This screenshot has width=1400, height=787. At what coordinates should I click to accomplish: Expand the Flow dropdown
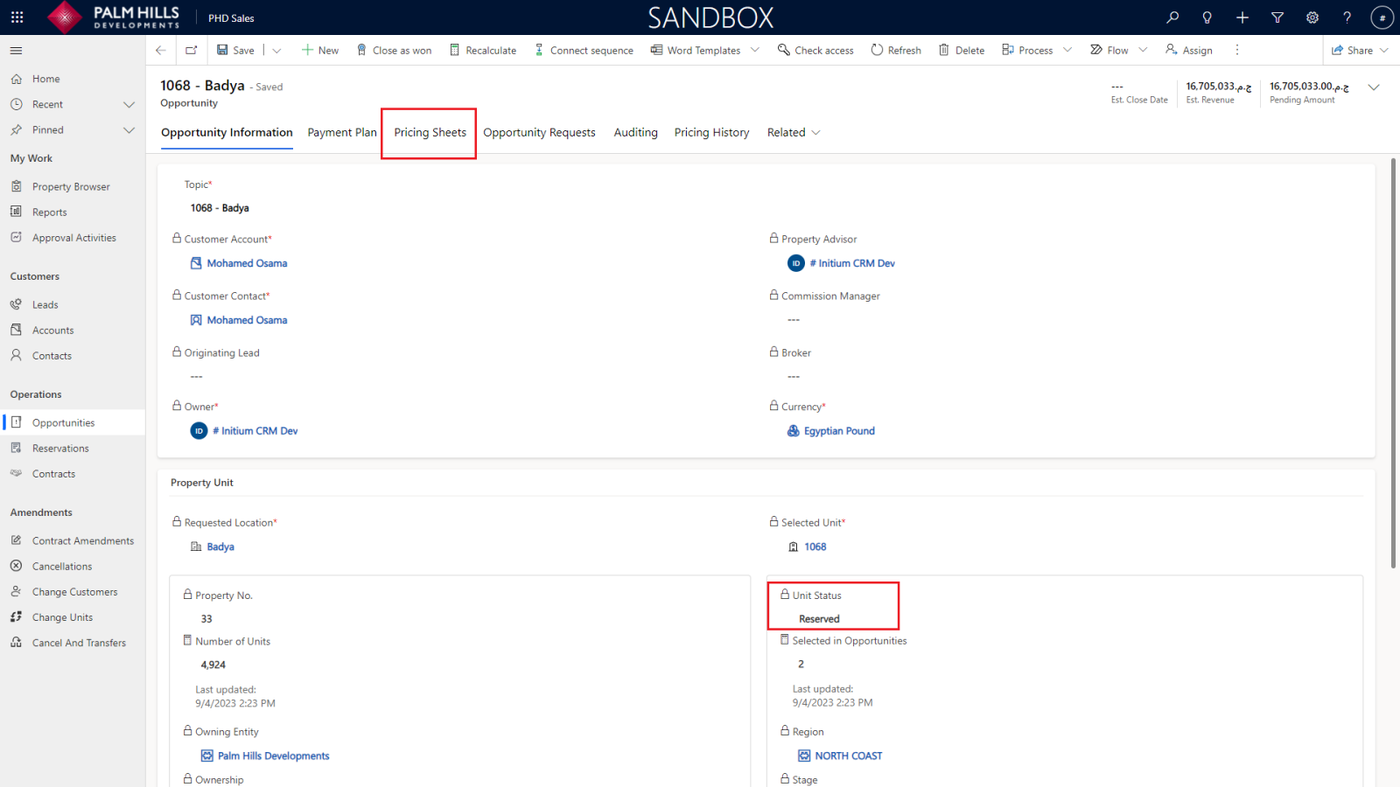1143,50
